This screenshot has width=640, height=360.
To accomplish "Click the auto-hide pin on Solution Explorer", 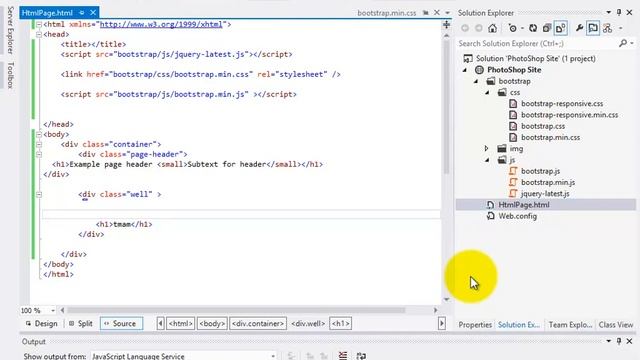I will [619, 13].
